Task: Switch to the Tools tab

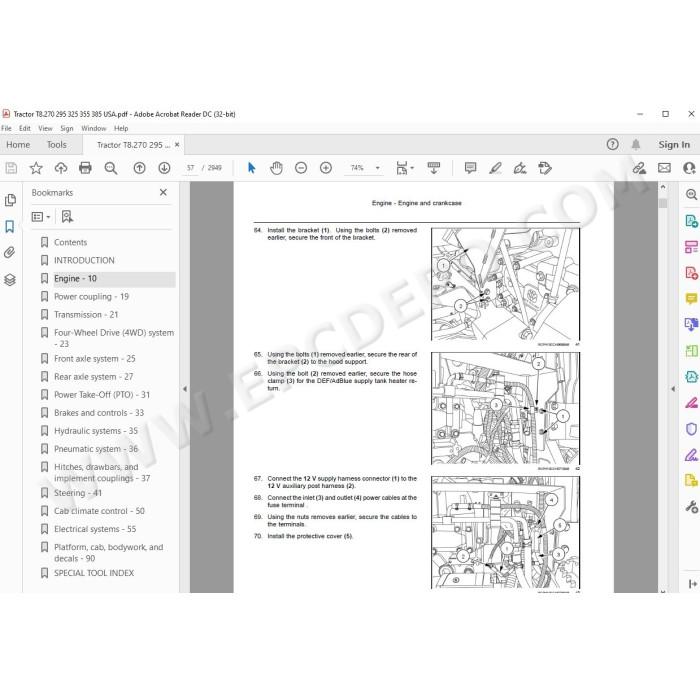Action: [57, 145]
